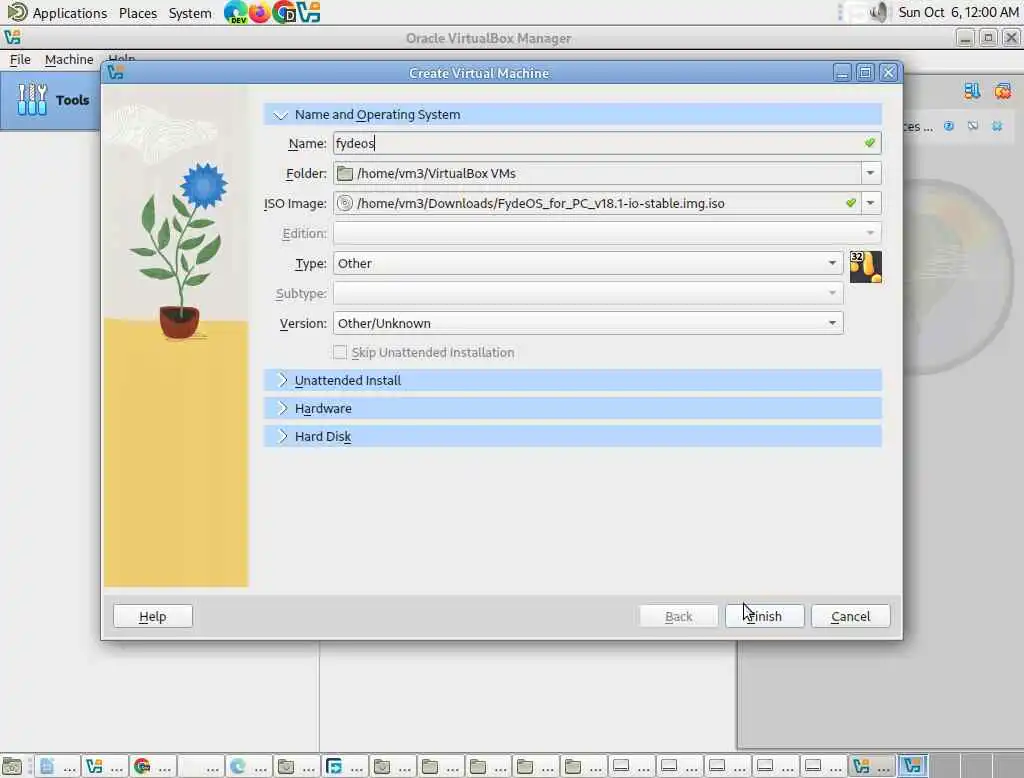Collapse Name and Operating System section
Image resolution: width=1024 pixels, height=778 pixels.
573,114
